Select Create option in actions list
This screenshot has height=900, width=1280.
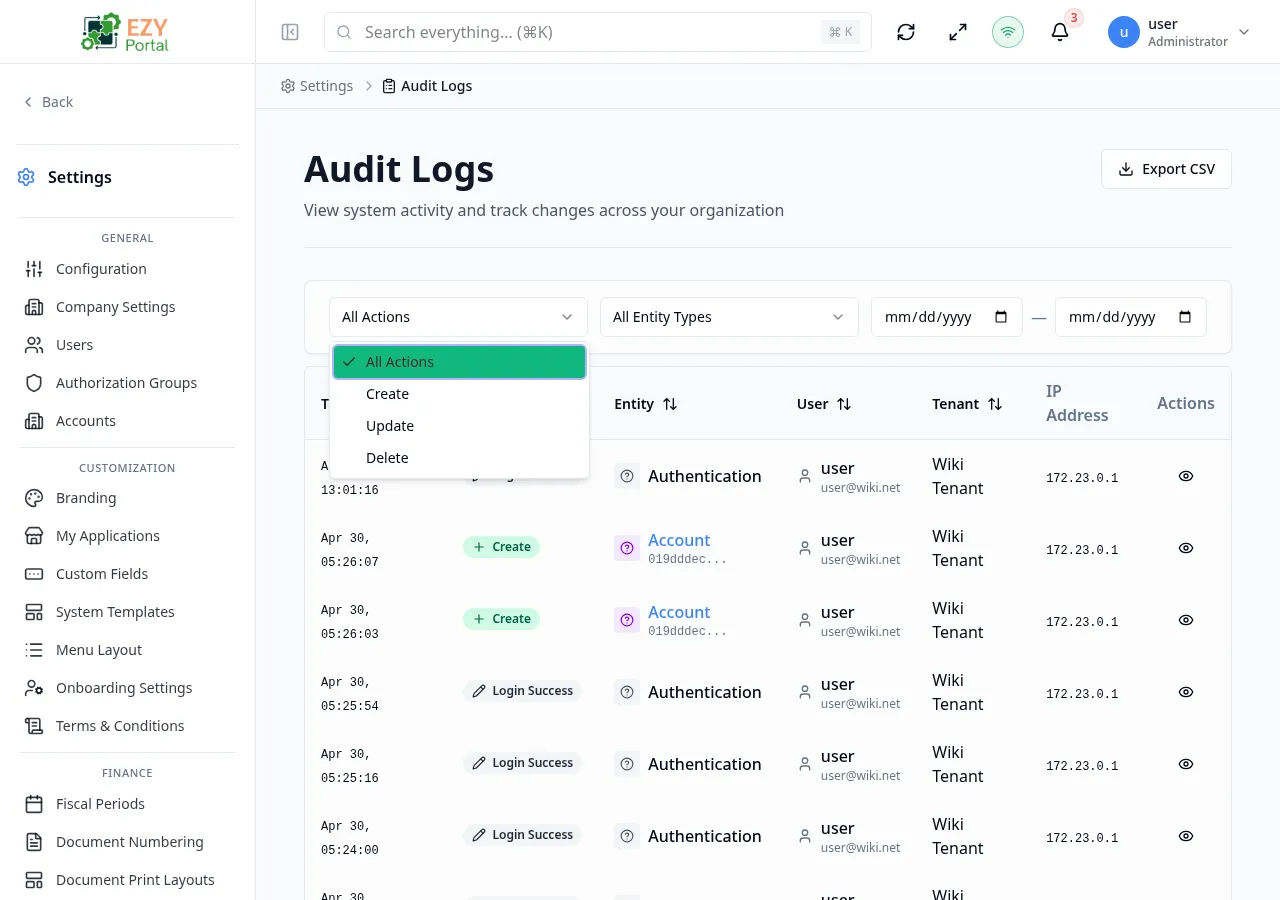459,394
